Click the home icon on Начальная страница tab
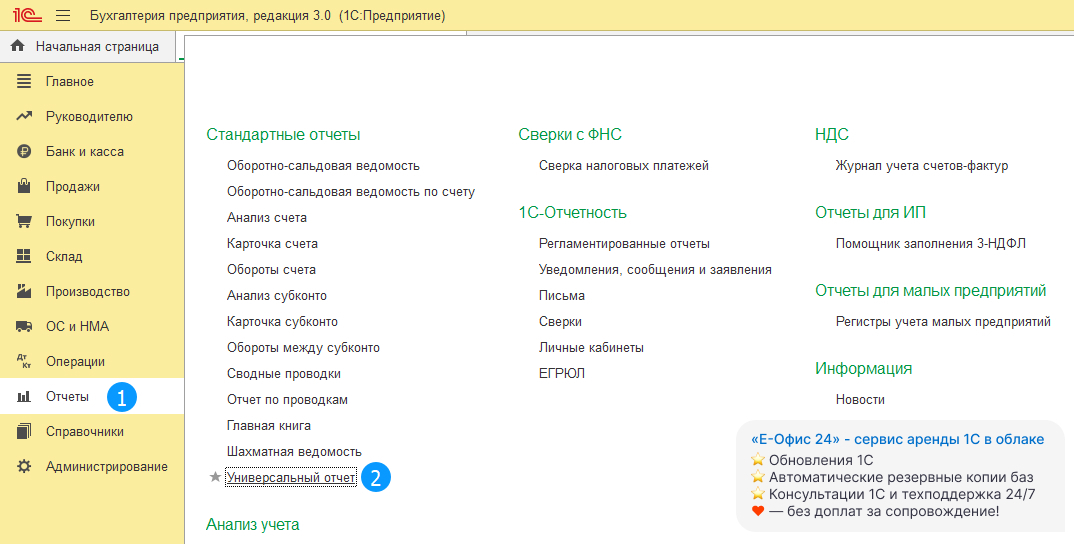This screenshot has width=1074, height=544. pos(18,46)
